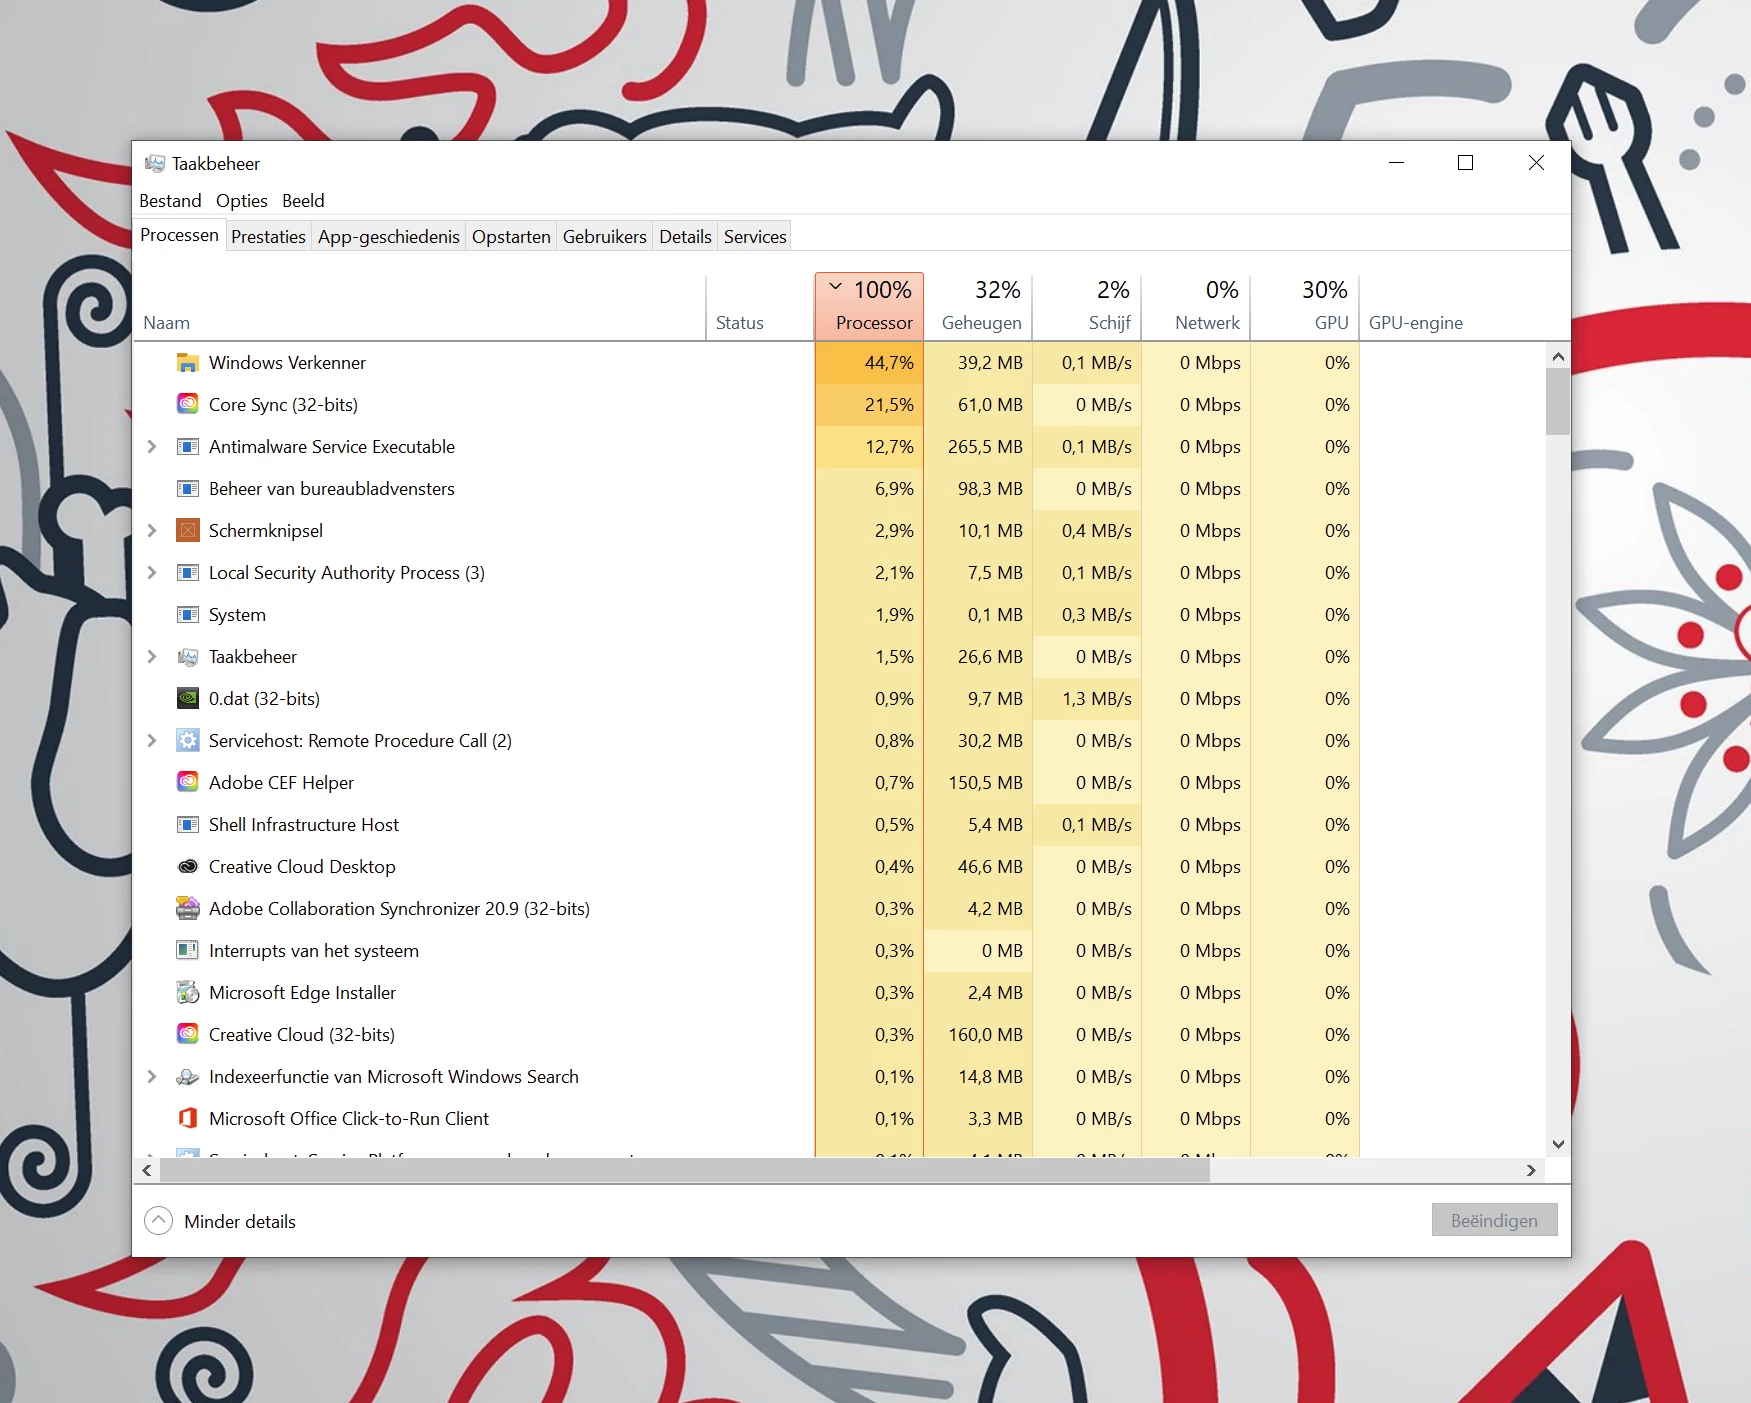Click the Taakbeheer row icon
The height and width of the screenshot is (1403, 1751).
[x=187, y=657]
